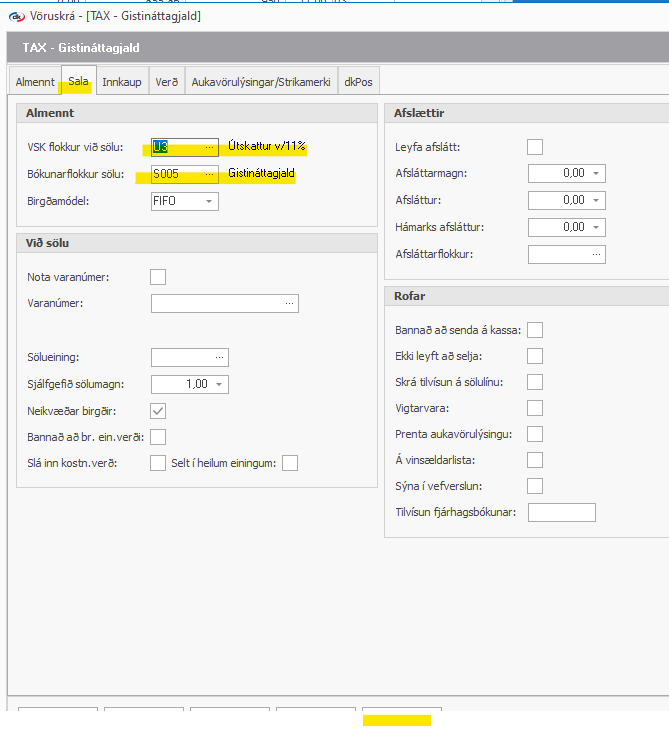Viewport: 669px width, 731px height.
Task: Check Bannað að senda á kassa
Action: 535,330
